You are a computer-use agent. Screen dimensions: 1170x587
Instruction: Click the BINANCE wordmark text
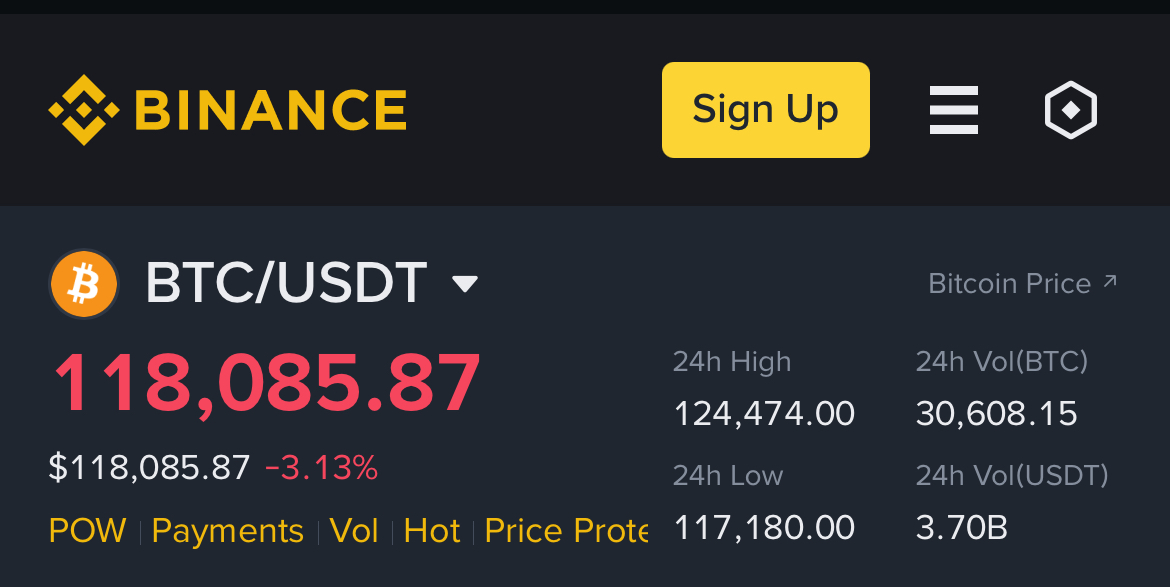[x=271, y=110]
